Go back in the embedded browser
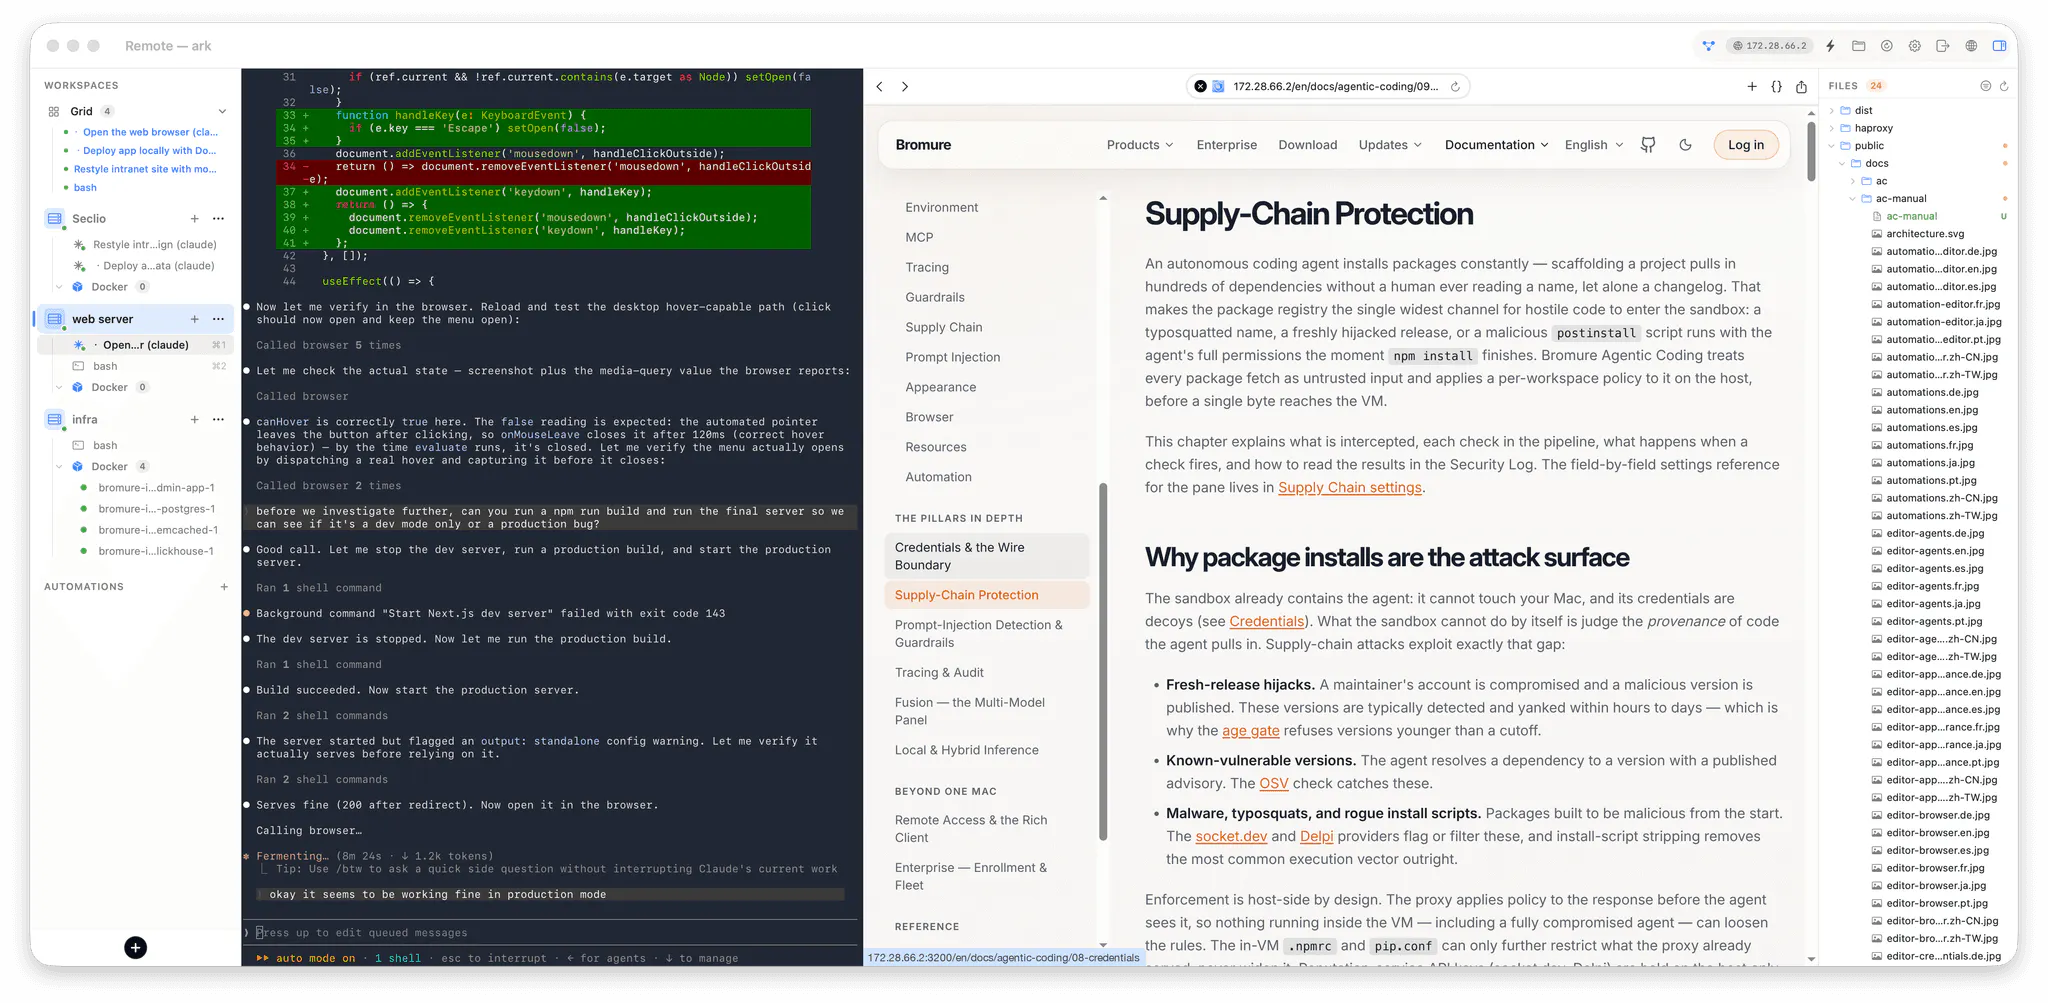The width and height of the screenshot is (2048, 1003). (879, 87)
